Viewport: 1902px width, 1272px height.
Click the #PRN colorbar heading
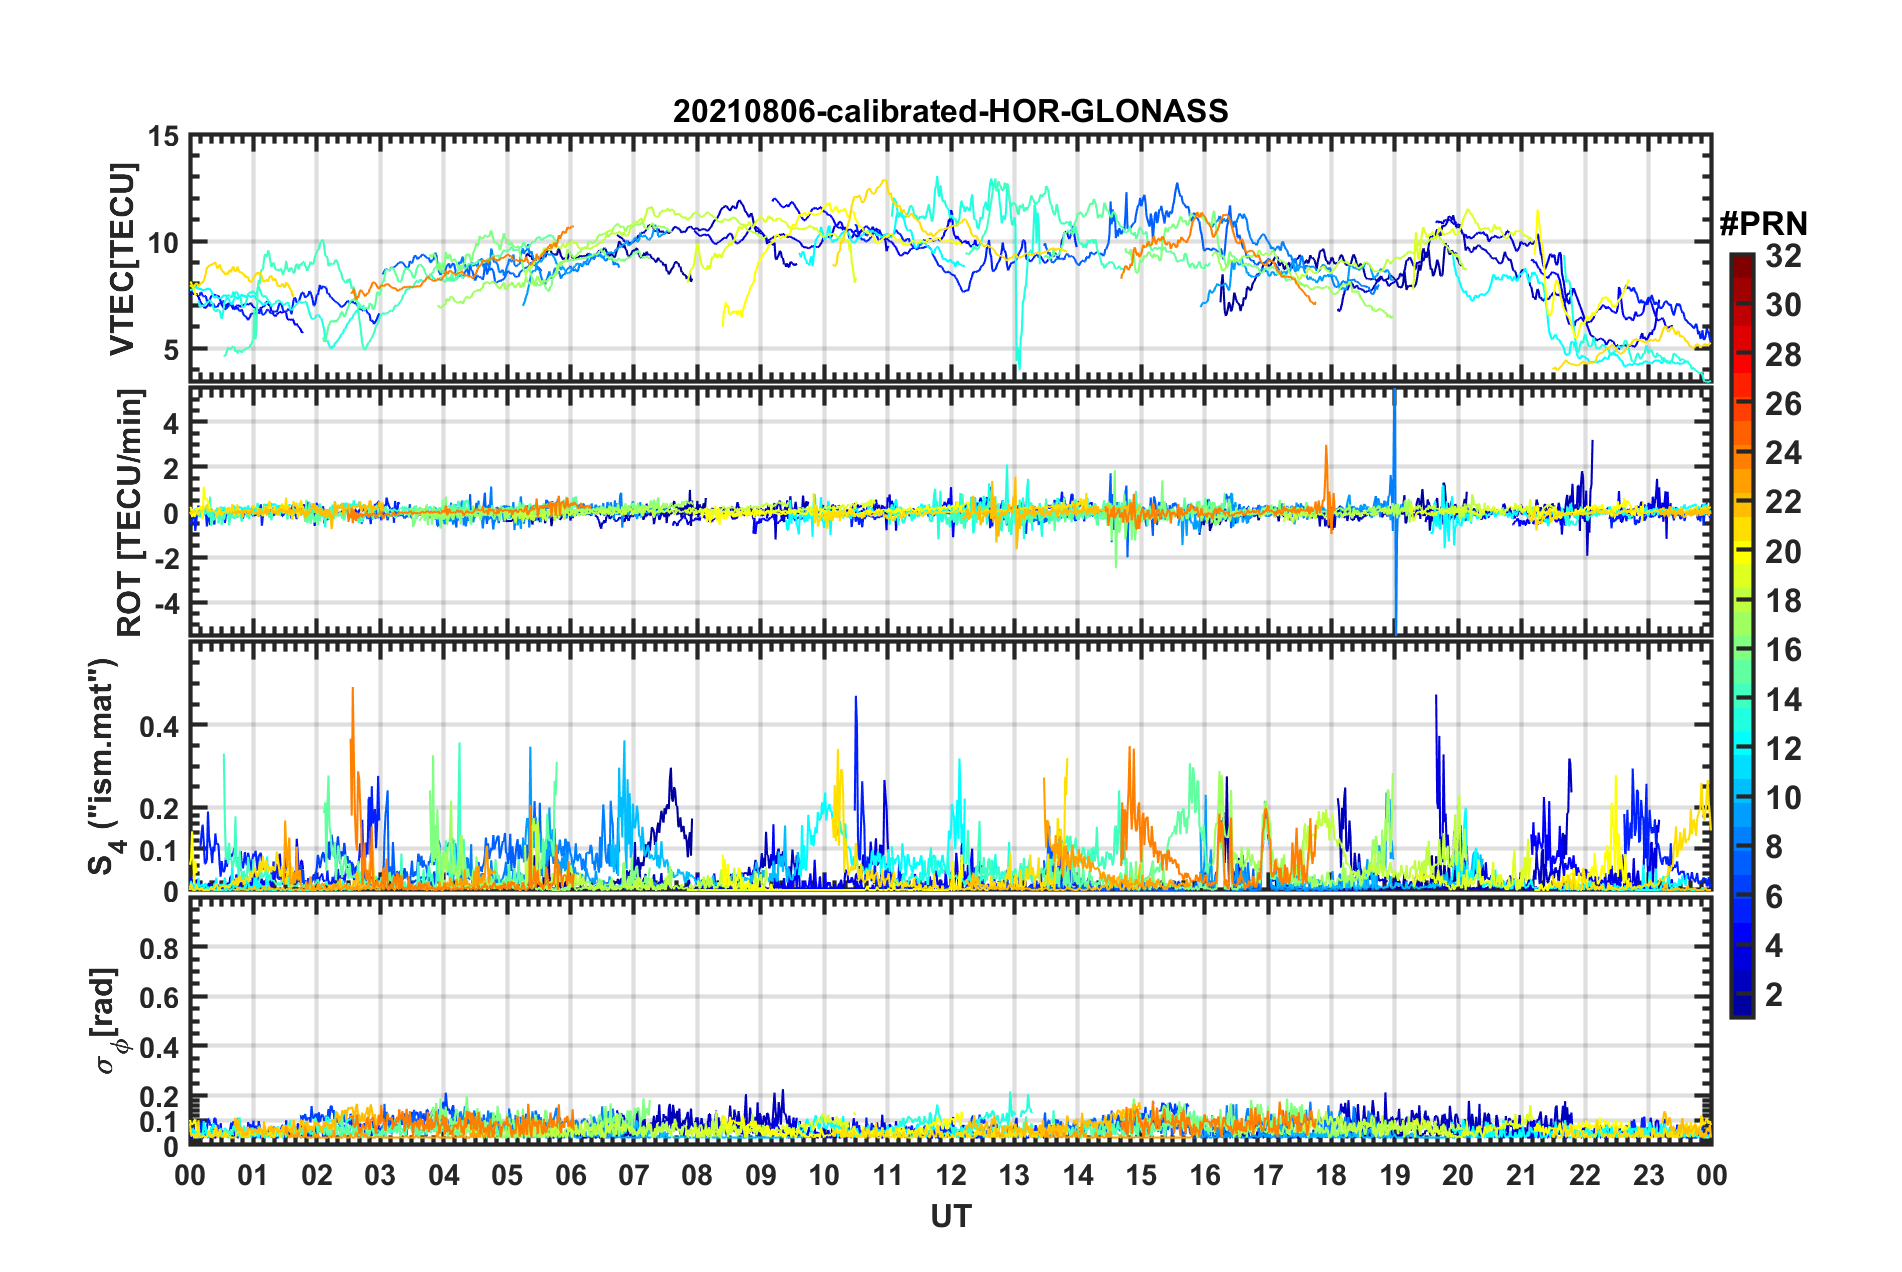(1762, 224)
